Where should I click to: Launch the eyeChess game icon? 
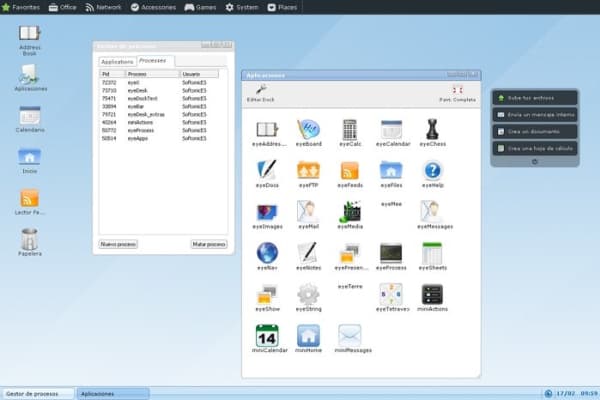coord(432,130)
